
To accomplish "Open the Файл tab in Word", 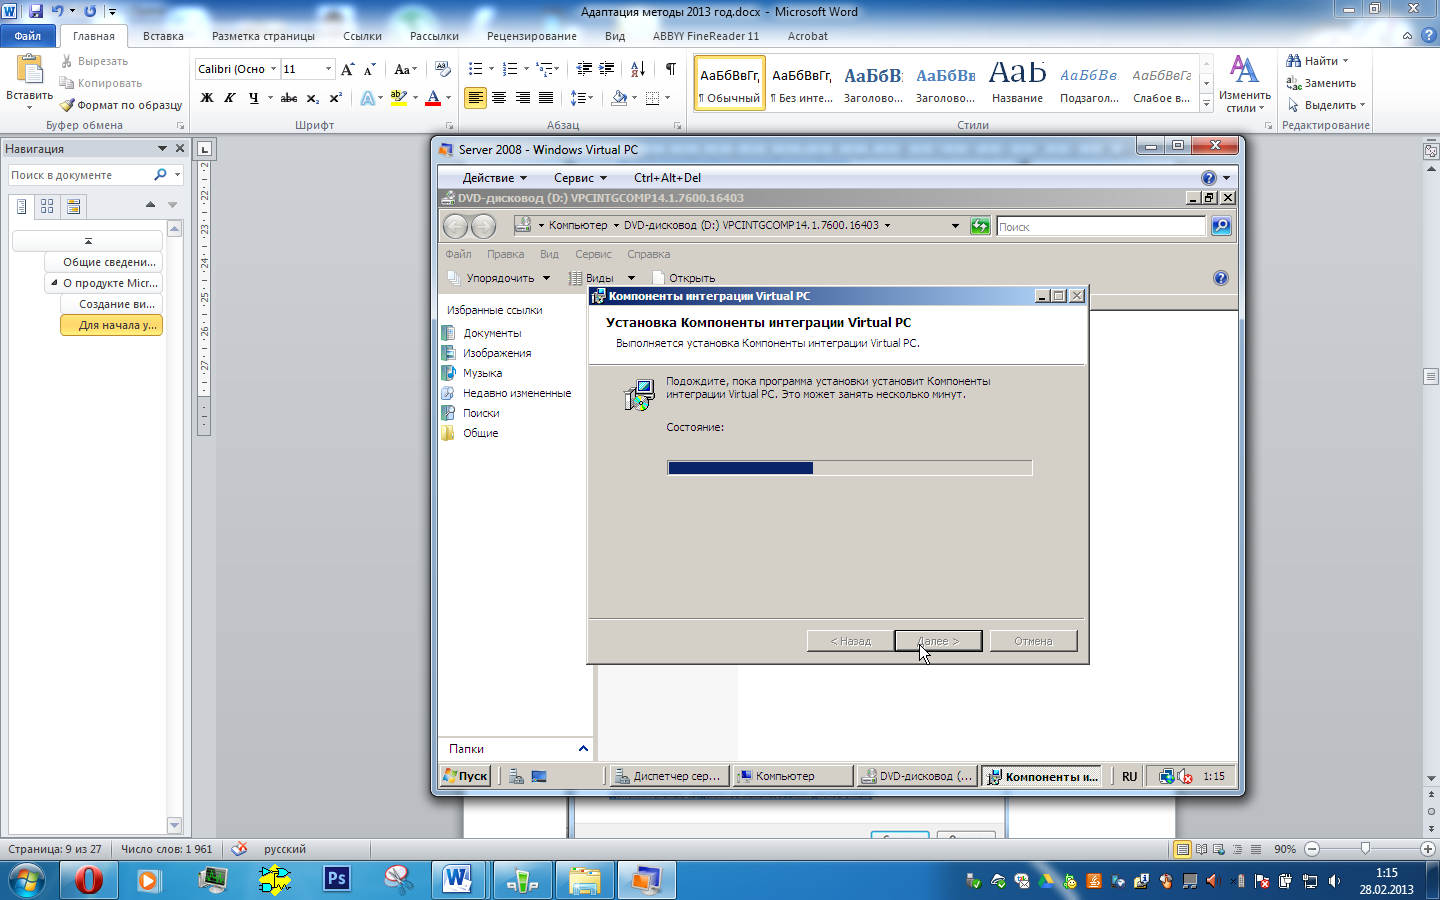I will [x=28, y=36].
